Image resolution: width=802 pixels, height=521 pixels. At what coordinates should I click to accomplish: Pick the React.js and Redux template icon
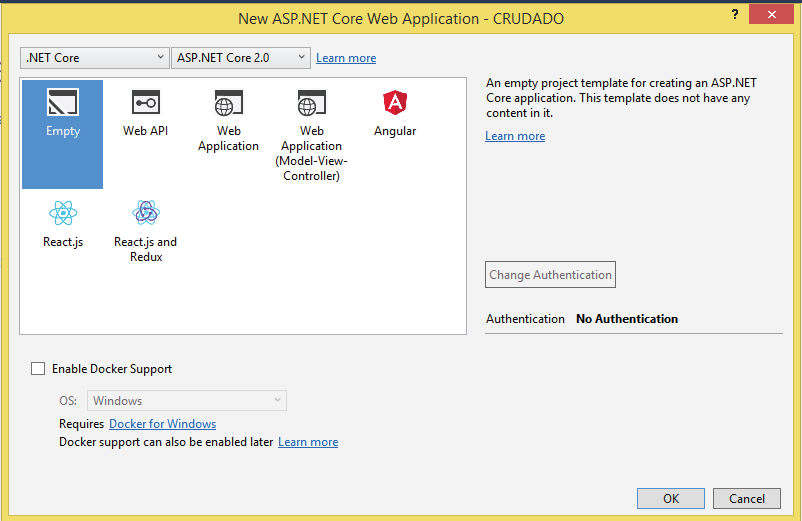[x=145, y=213]
